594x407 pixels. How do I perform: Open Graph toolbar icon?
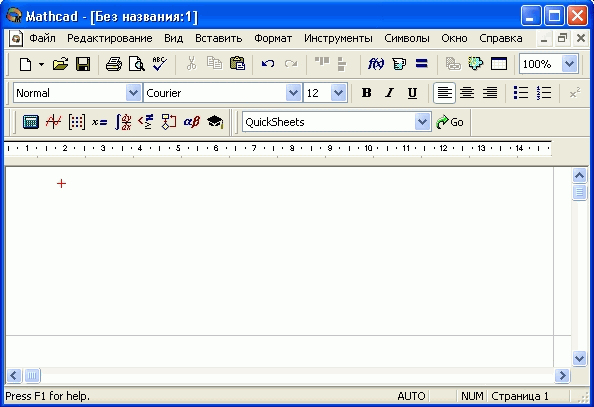(53, 122)
